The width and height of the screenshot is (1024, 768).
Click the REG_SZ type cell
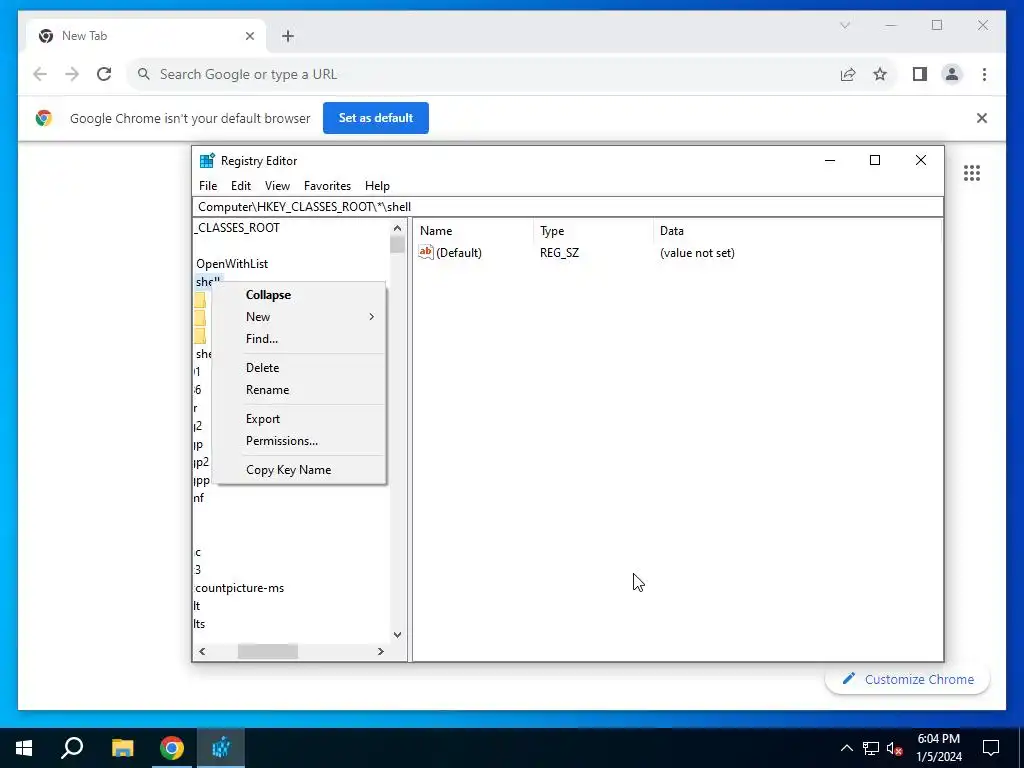559,253
